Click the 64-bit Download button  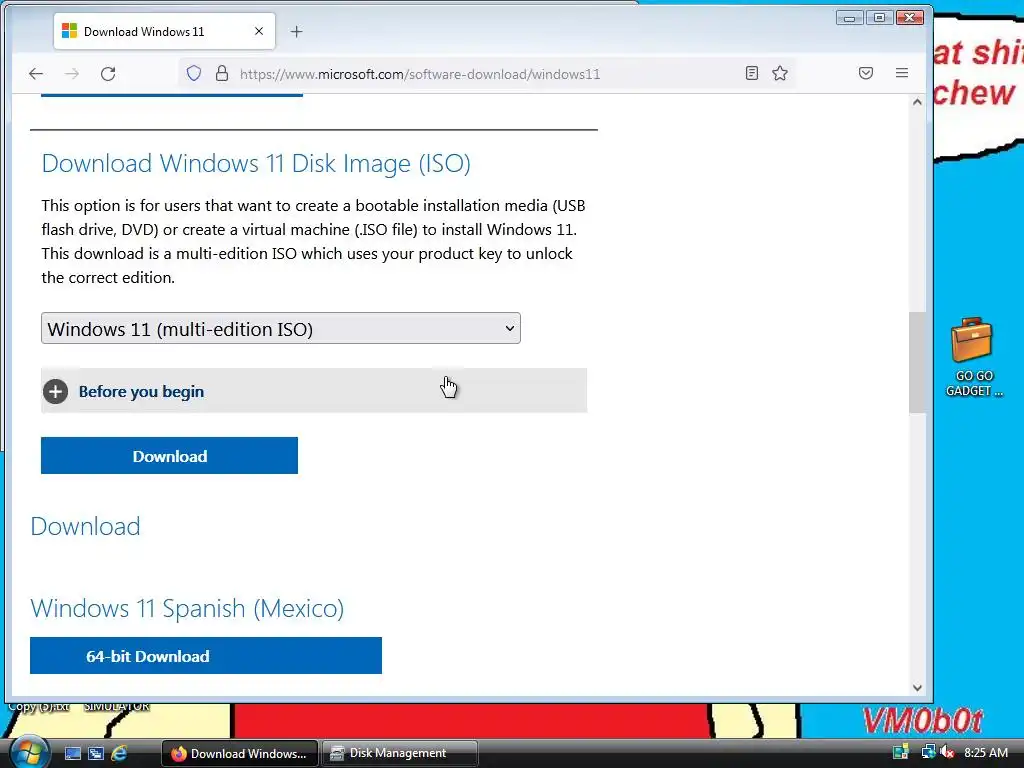coord(206,656)
